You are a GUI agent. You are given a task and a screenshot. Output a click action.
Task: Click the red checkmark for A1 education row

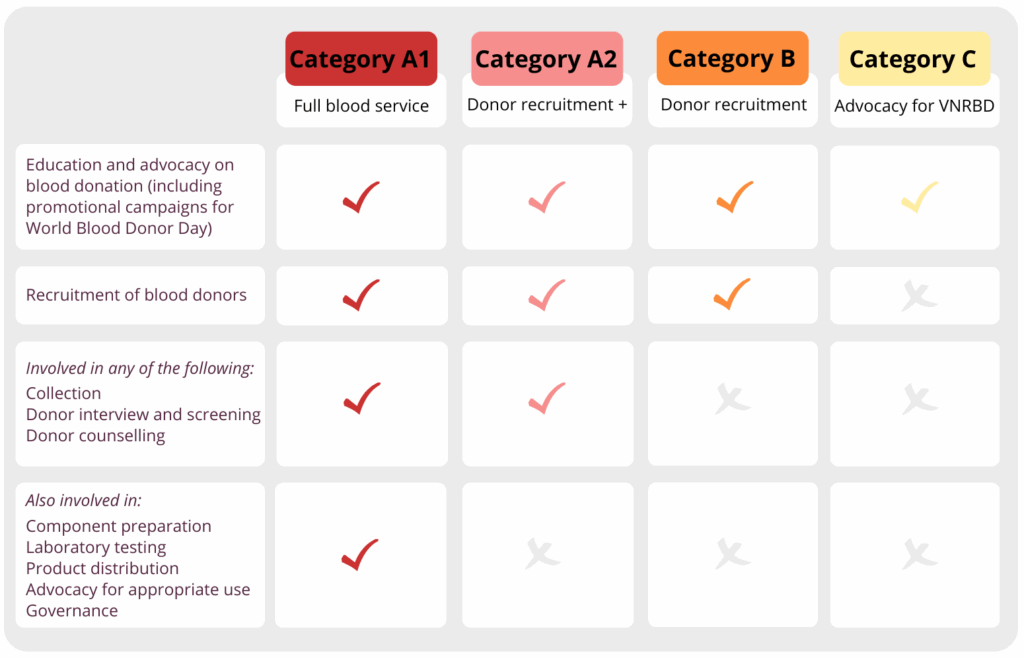pyautogui.click(x=361, y=196)
